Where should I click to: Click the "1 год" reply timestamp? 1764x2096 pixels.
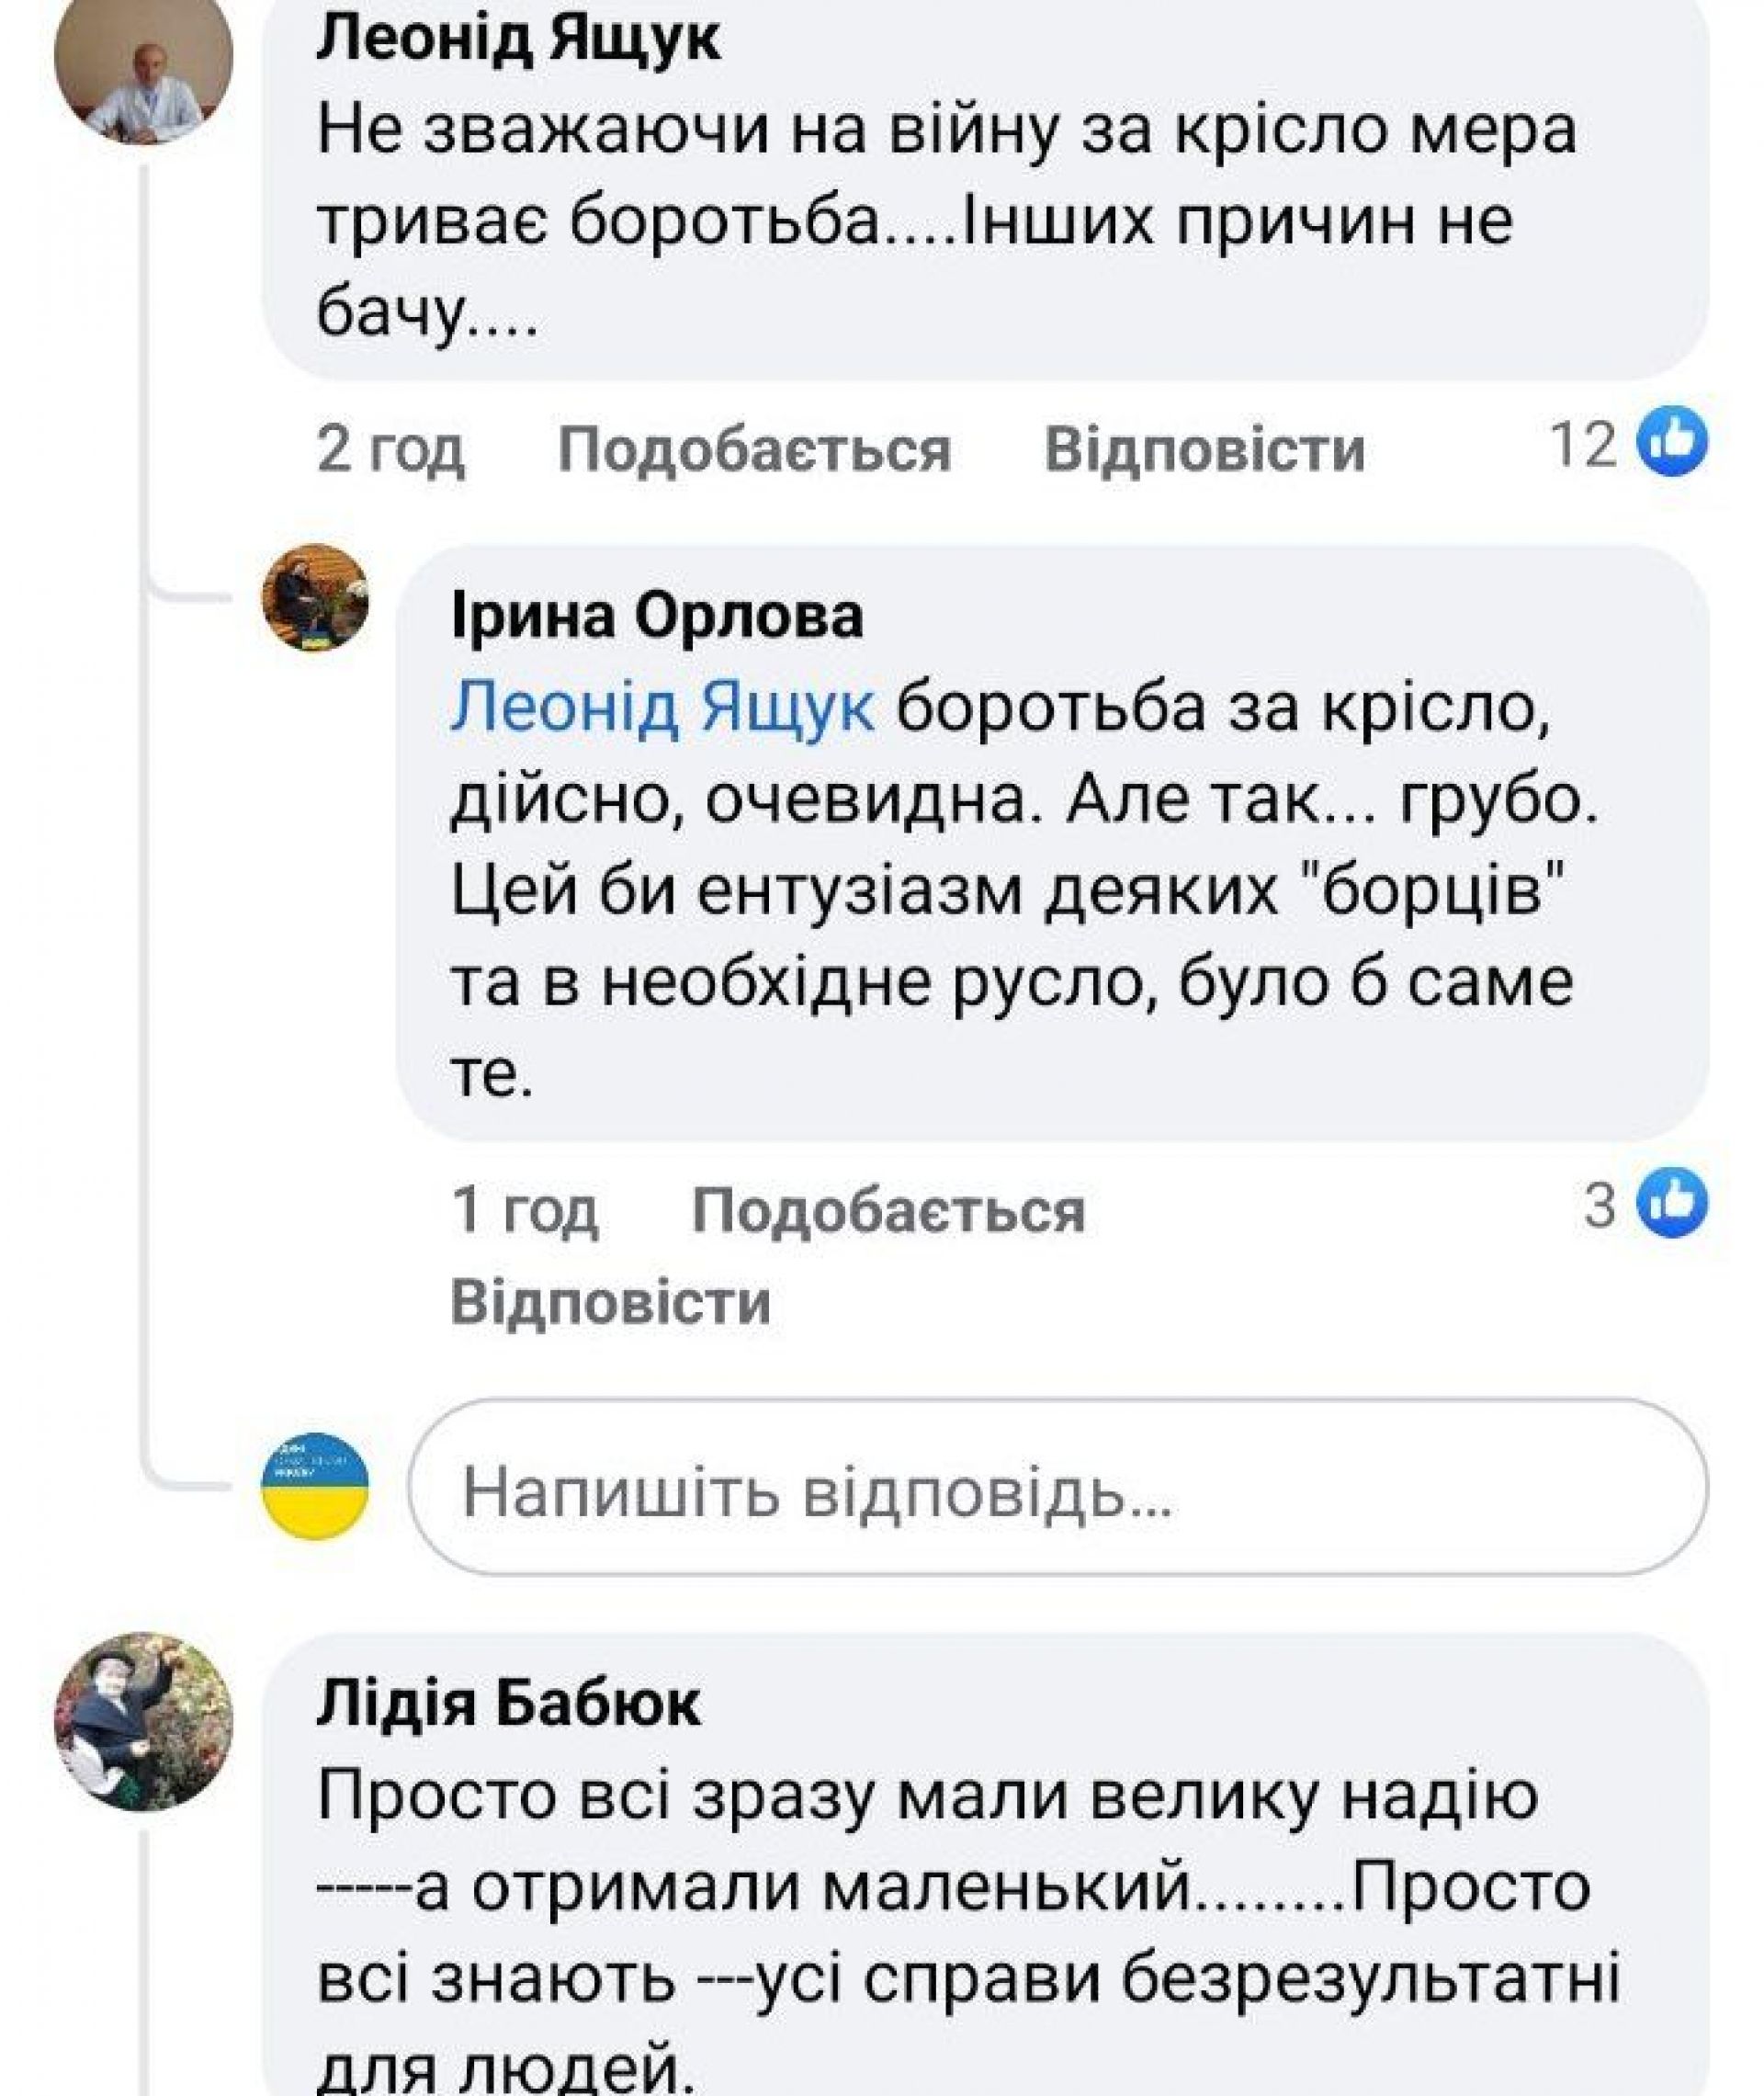525,1210
